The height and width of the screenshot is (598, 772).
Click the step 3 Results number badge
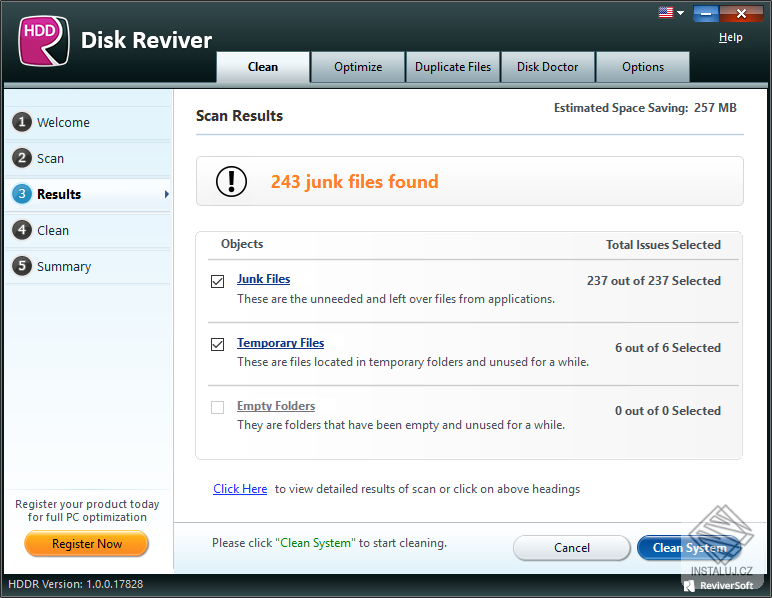22,194
